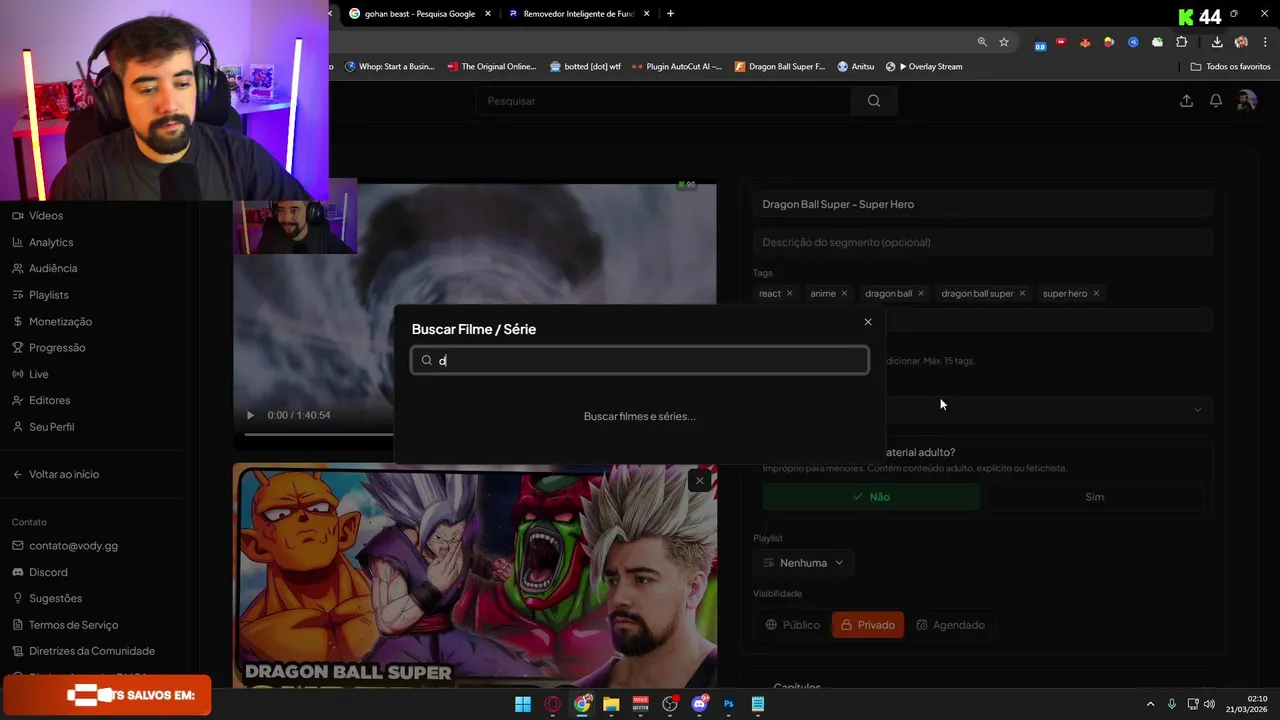Click the magnifier search button in header
This screenshot has width=1280, height=720.
(x=874, y=101)
